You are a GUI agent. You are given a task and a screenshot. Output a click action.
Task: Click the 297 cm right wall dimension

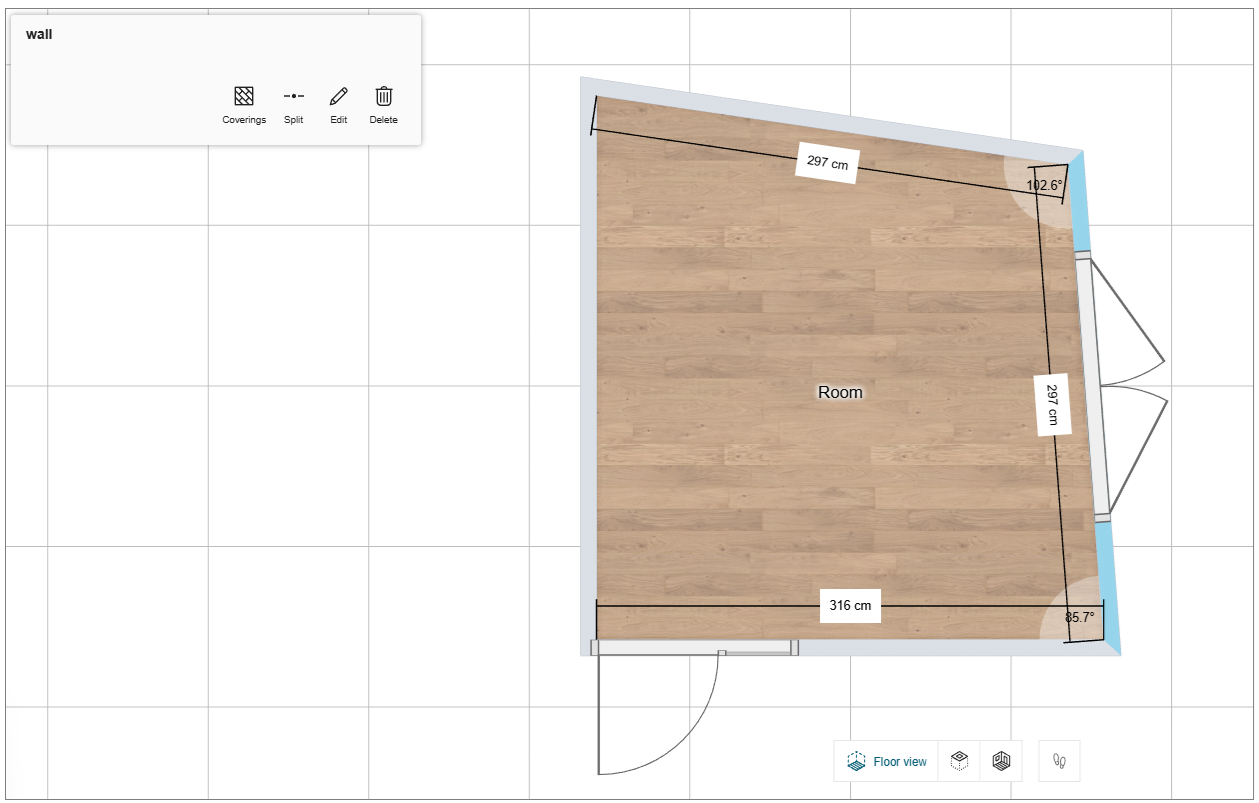(1053, 404)
